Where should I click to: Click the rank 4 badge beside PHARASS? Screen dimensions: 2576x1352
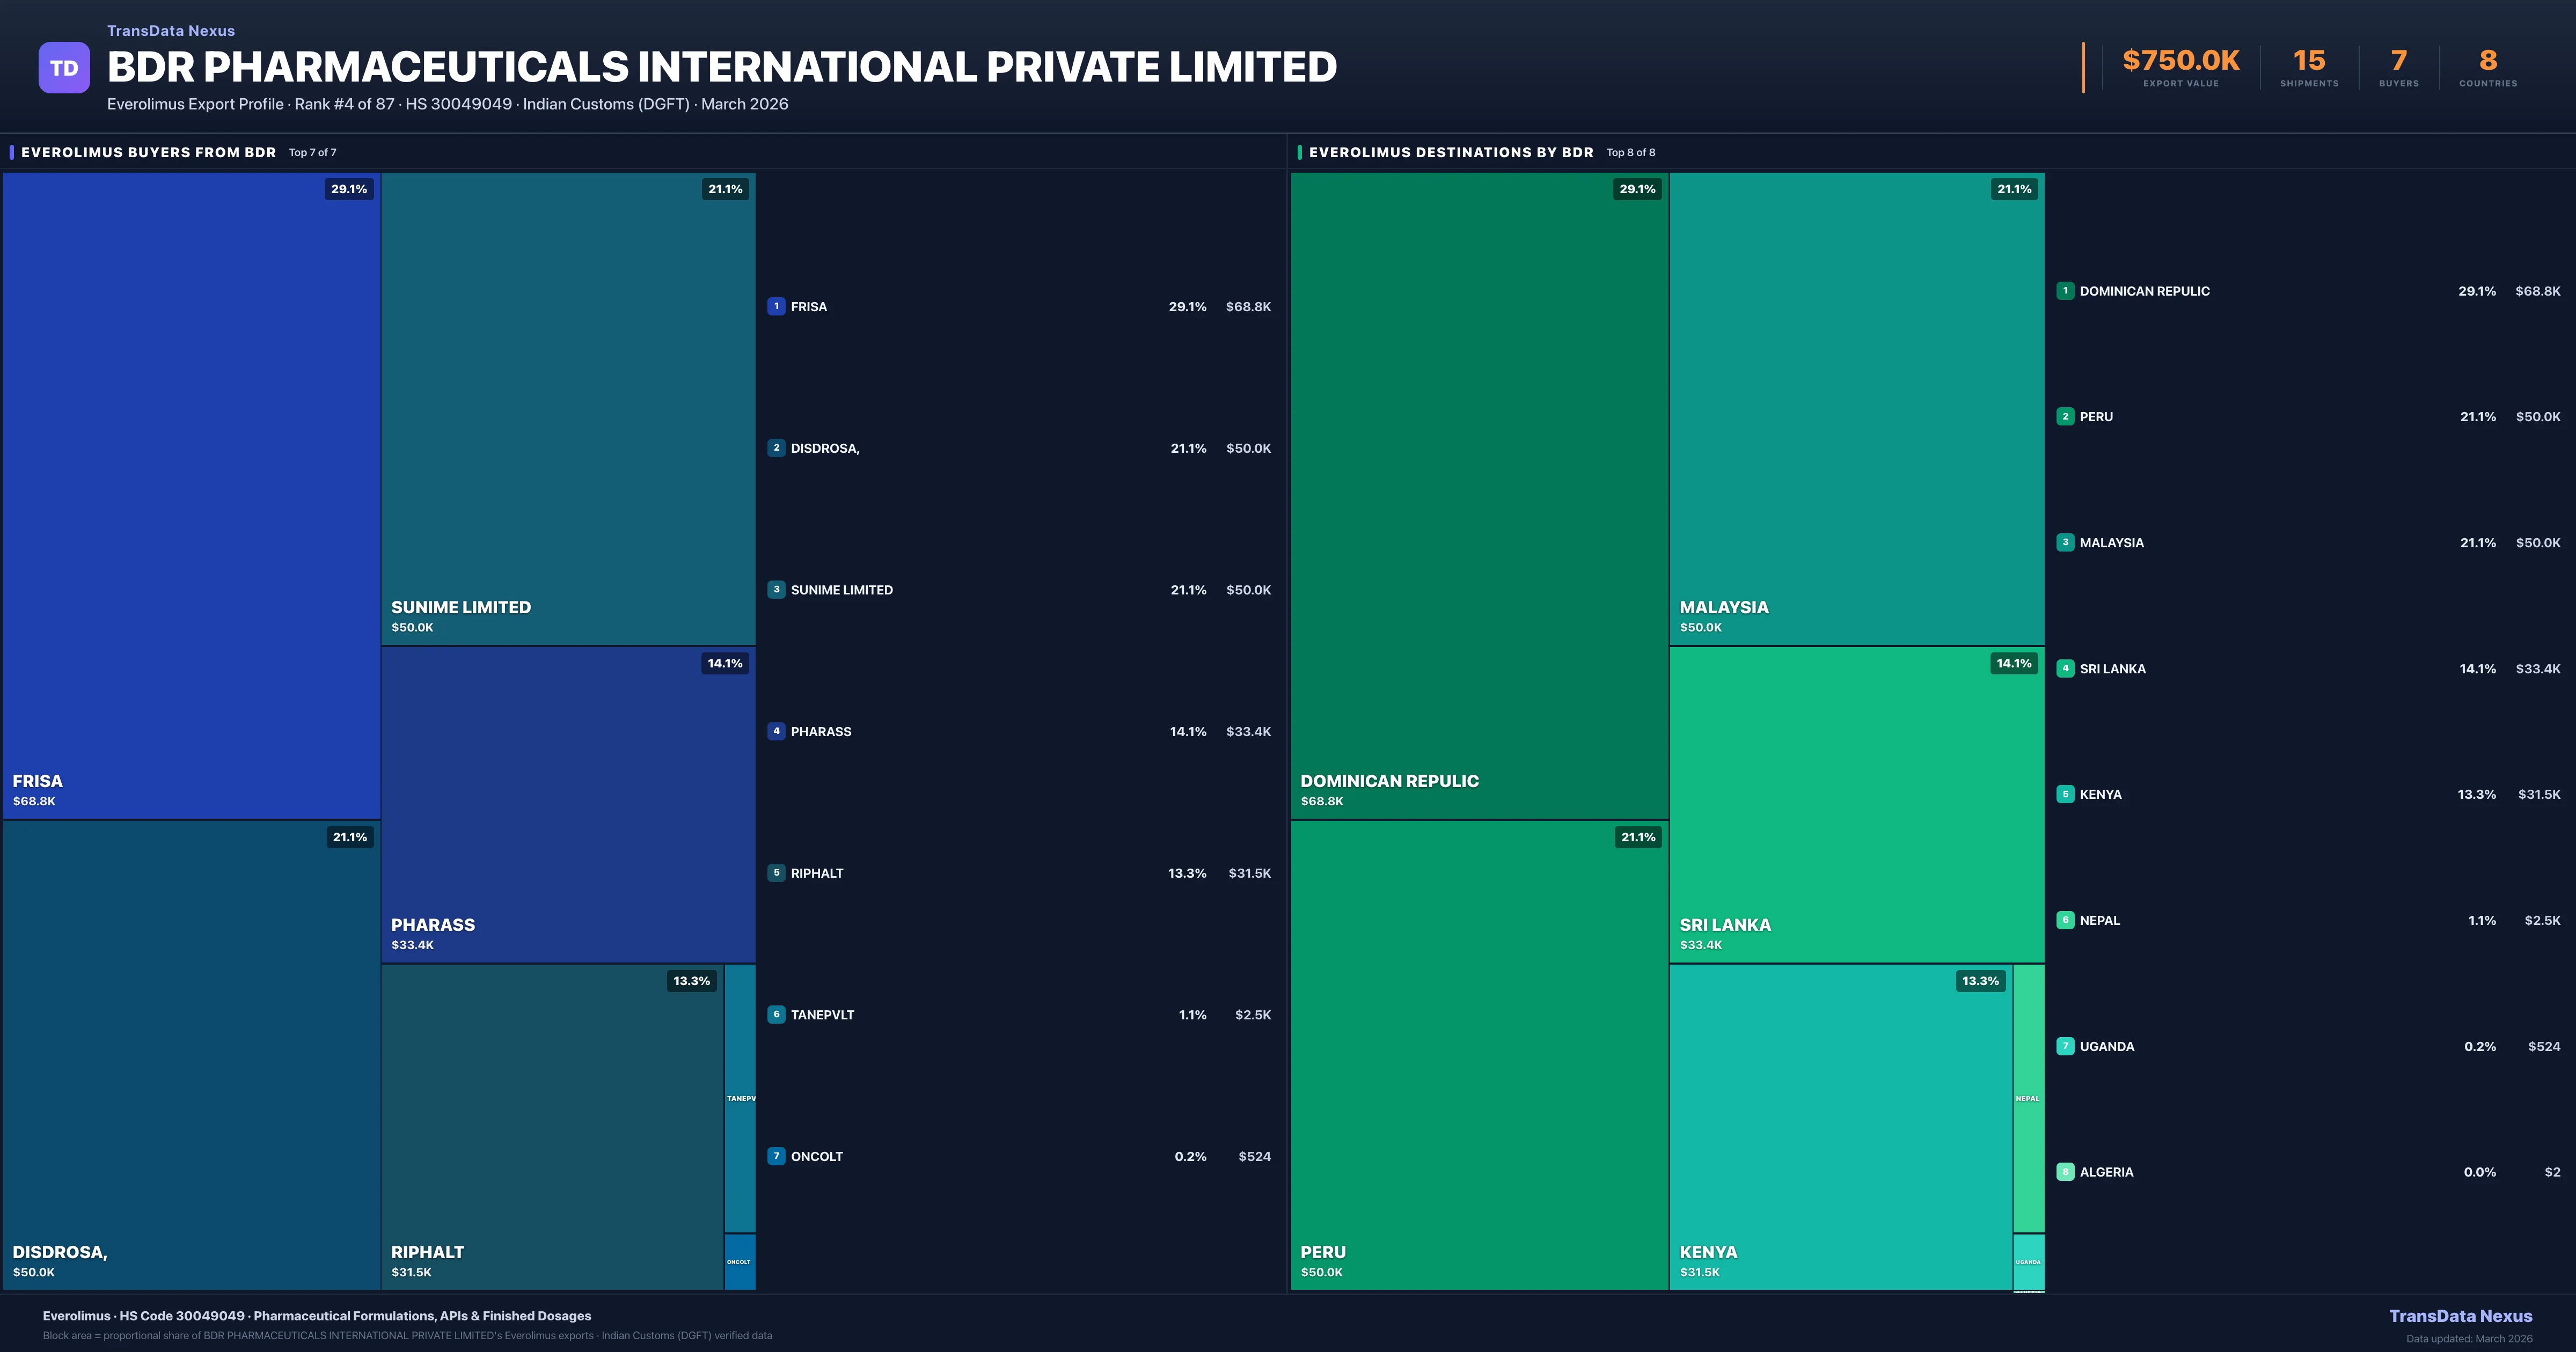click(776, 731)
